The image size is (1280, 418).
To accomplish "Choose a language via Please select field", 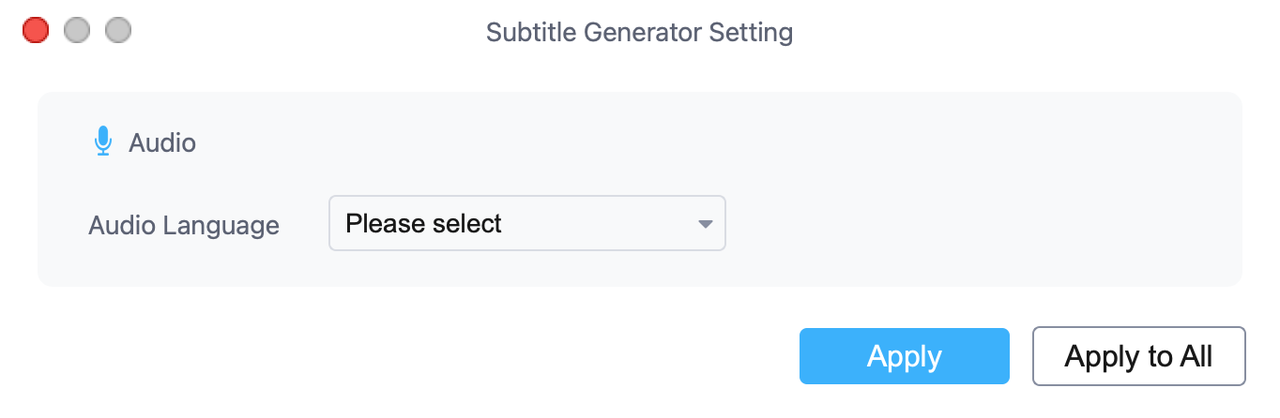I will 527,223.
